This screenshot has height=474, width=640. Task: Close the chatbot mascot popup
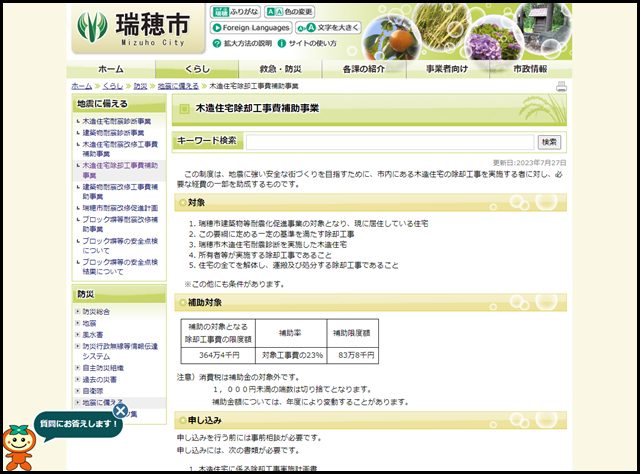(120, 410)
